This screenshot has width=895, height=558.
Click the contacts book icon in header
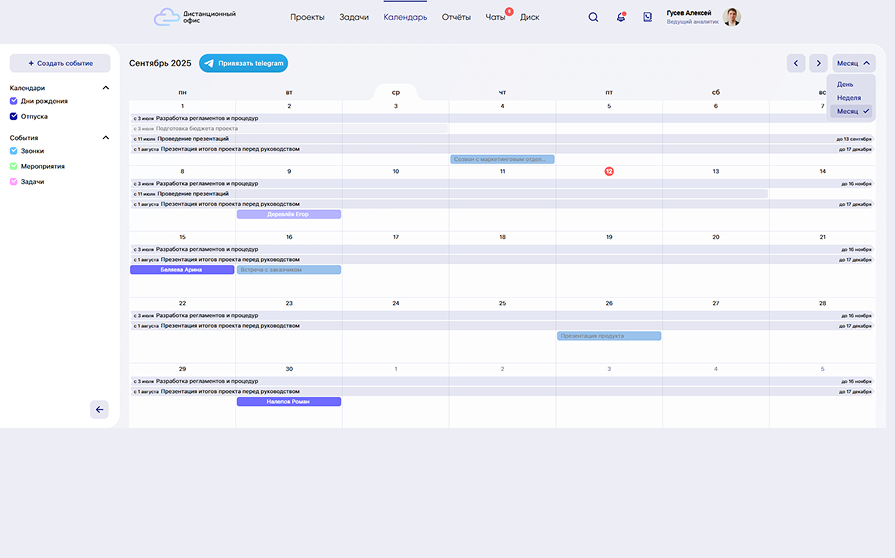point(648,17)
